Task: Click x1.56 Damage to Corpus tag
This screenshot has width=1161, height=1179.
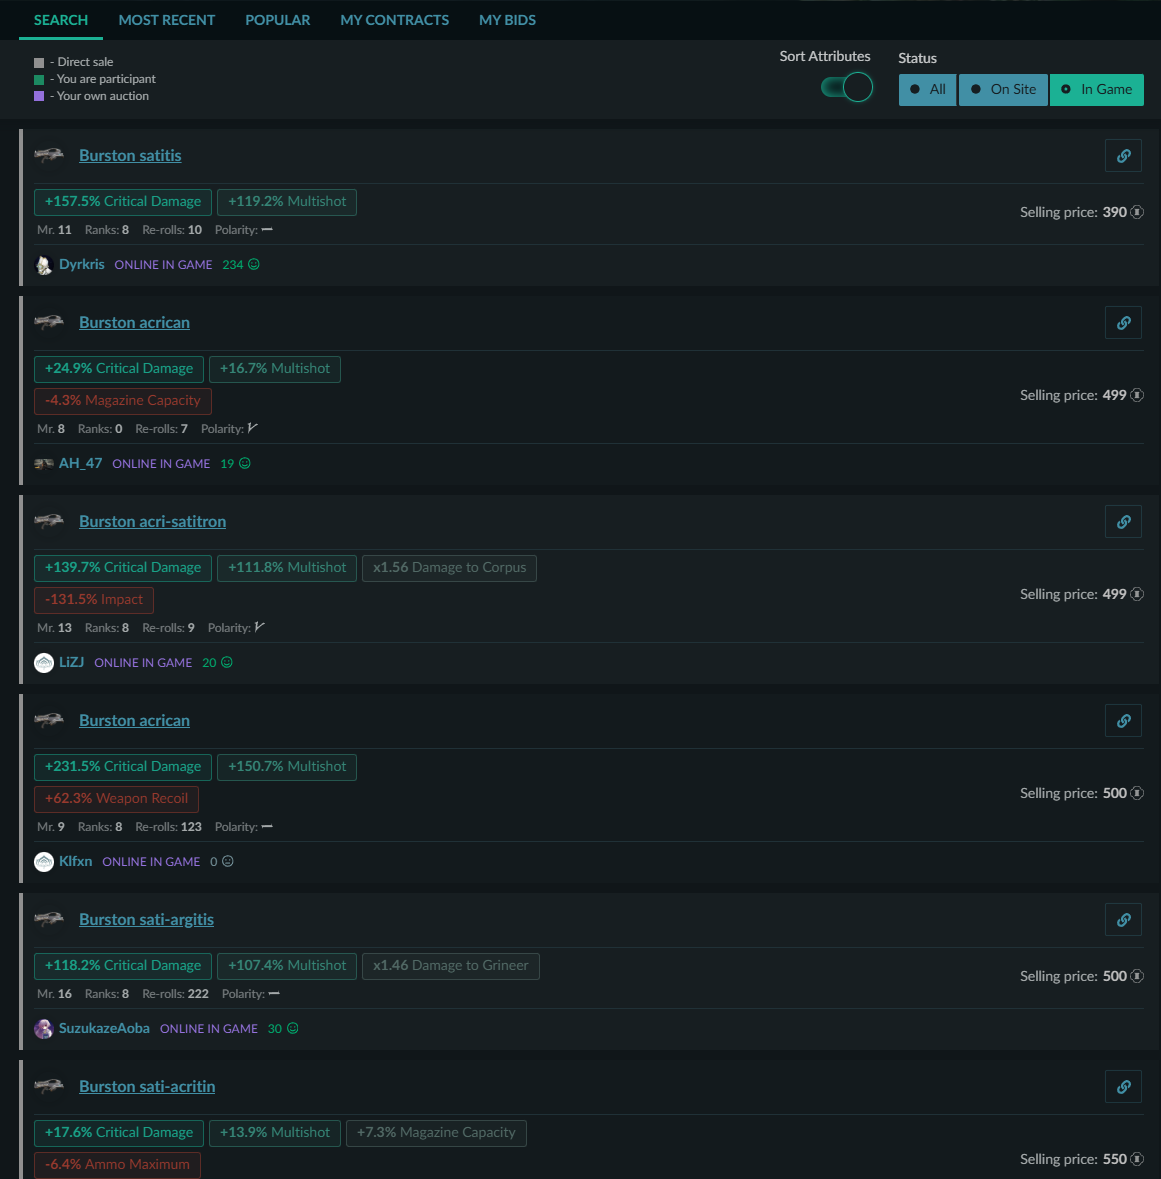Action: (450, 568)
